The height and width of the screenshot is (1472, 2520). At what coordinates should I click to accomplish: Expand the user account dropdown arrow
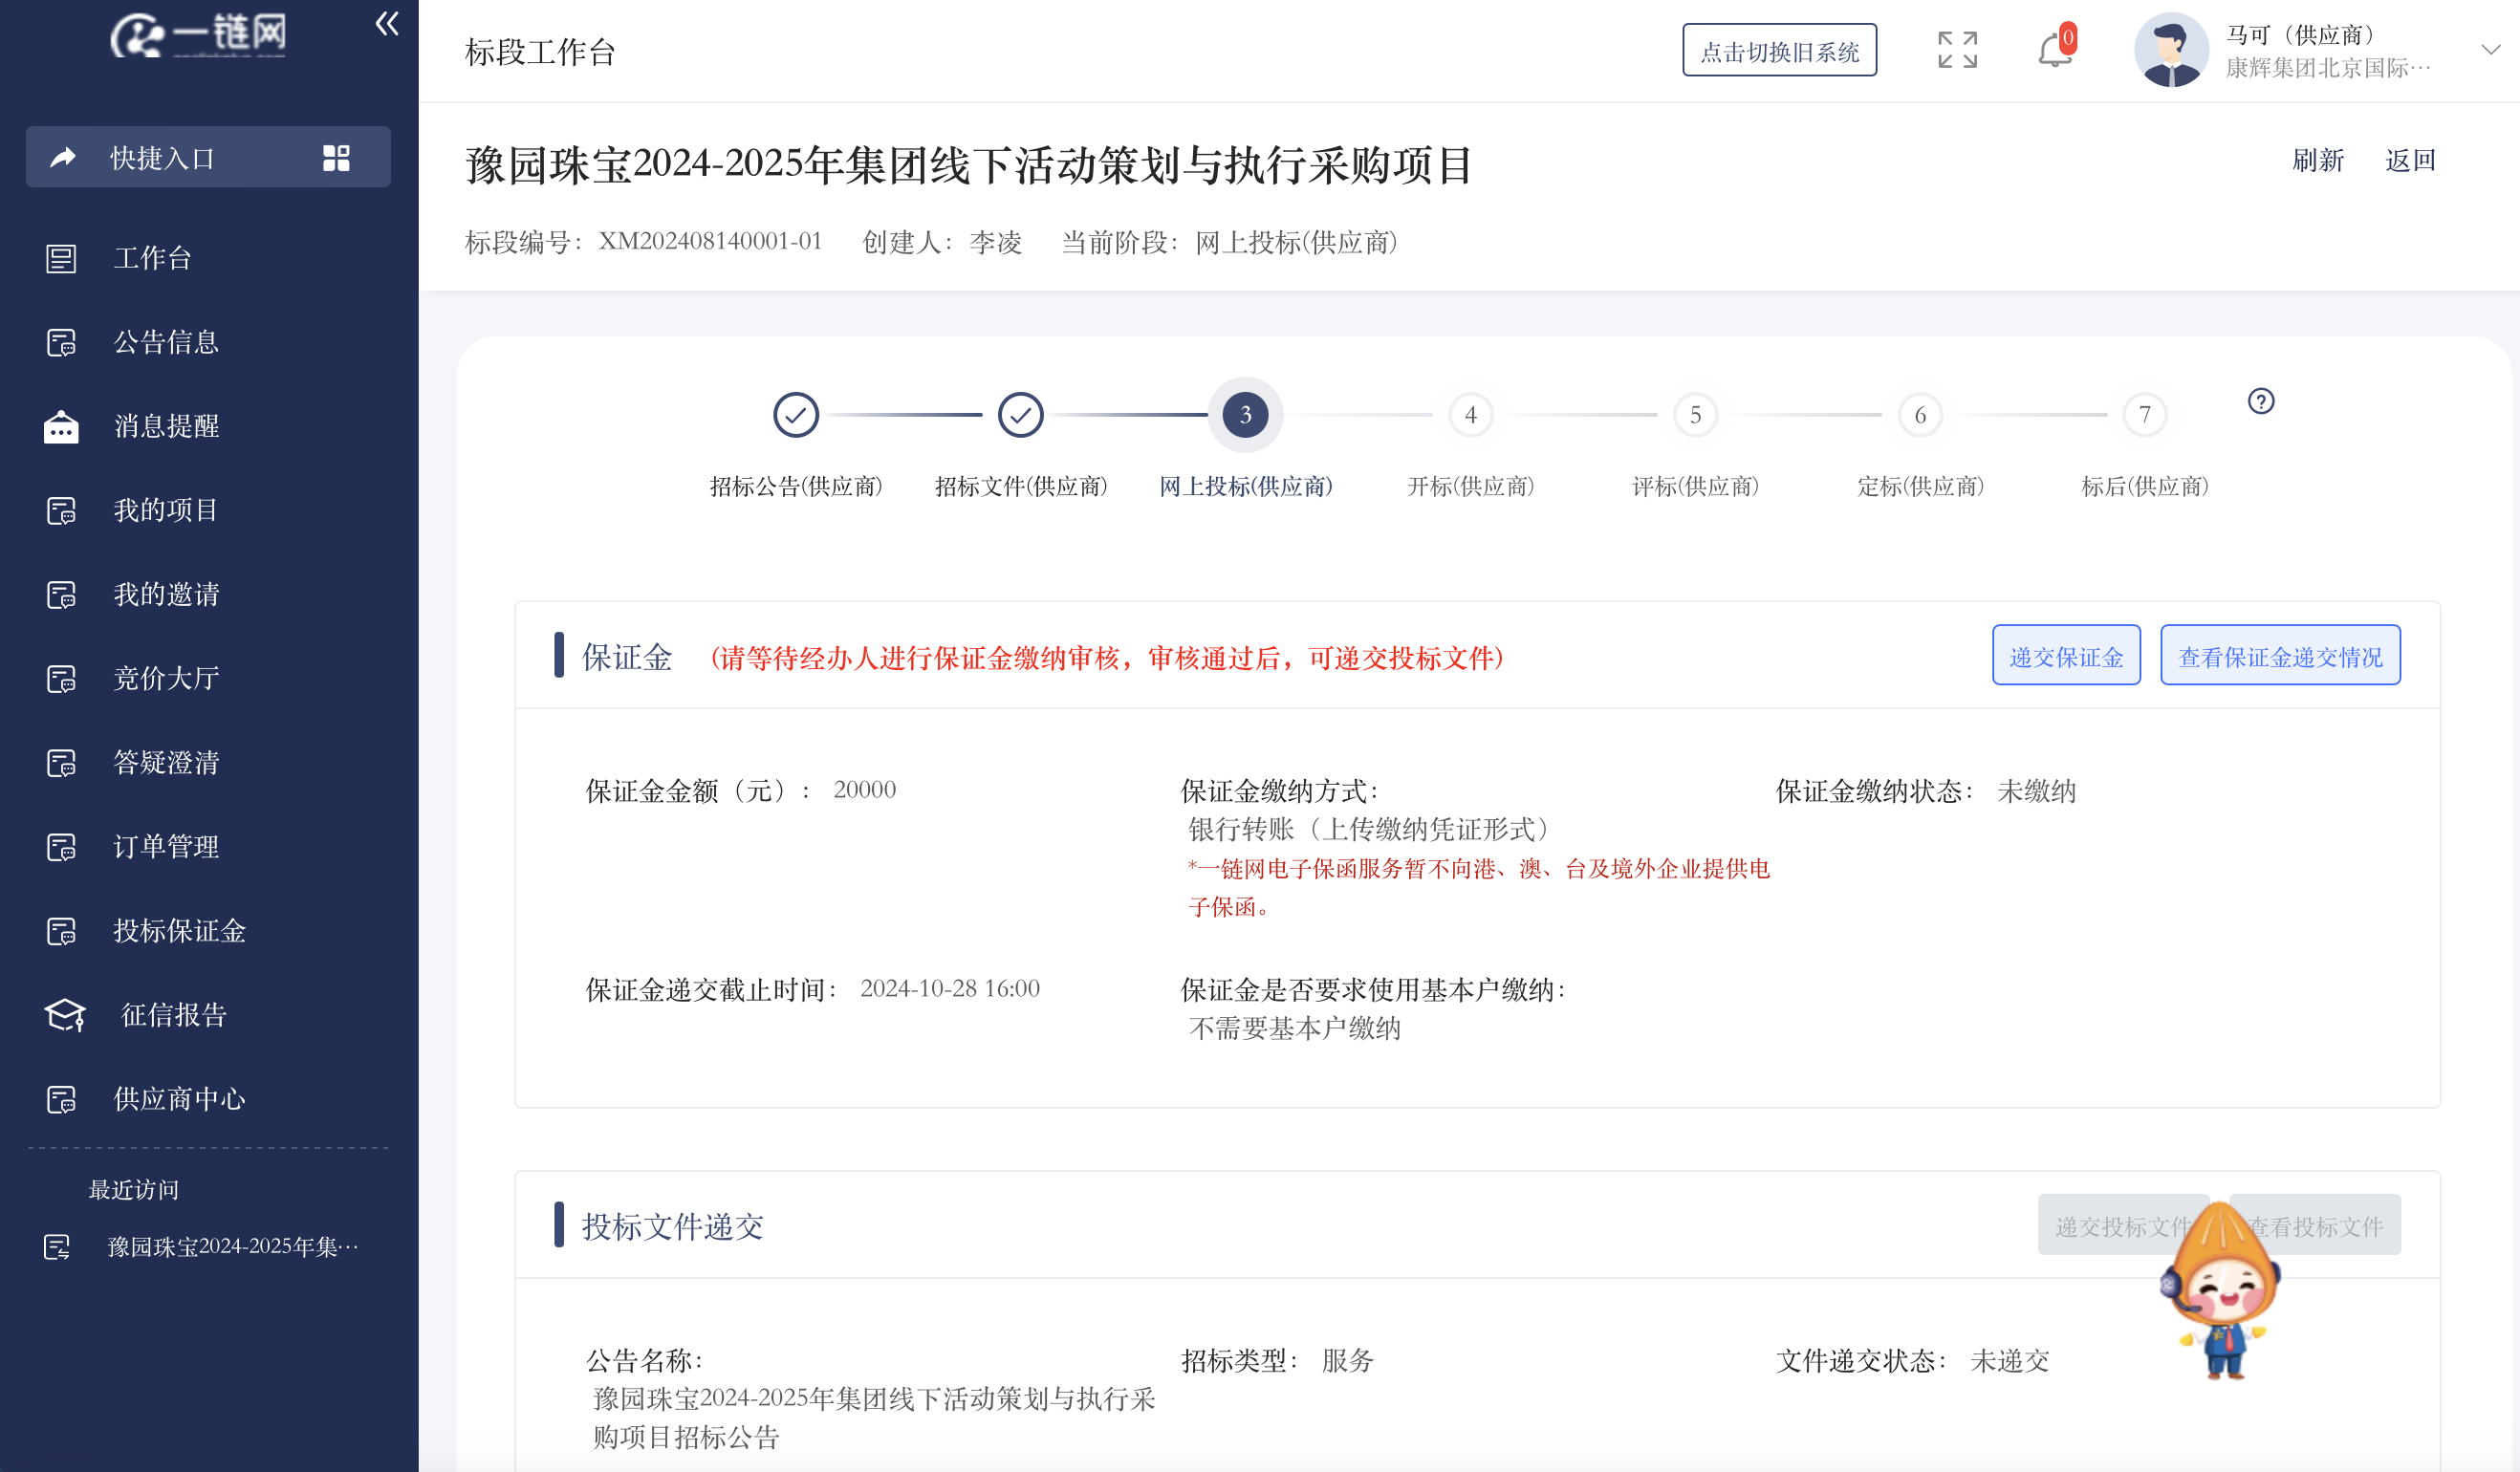(x=2490, y=50)
